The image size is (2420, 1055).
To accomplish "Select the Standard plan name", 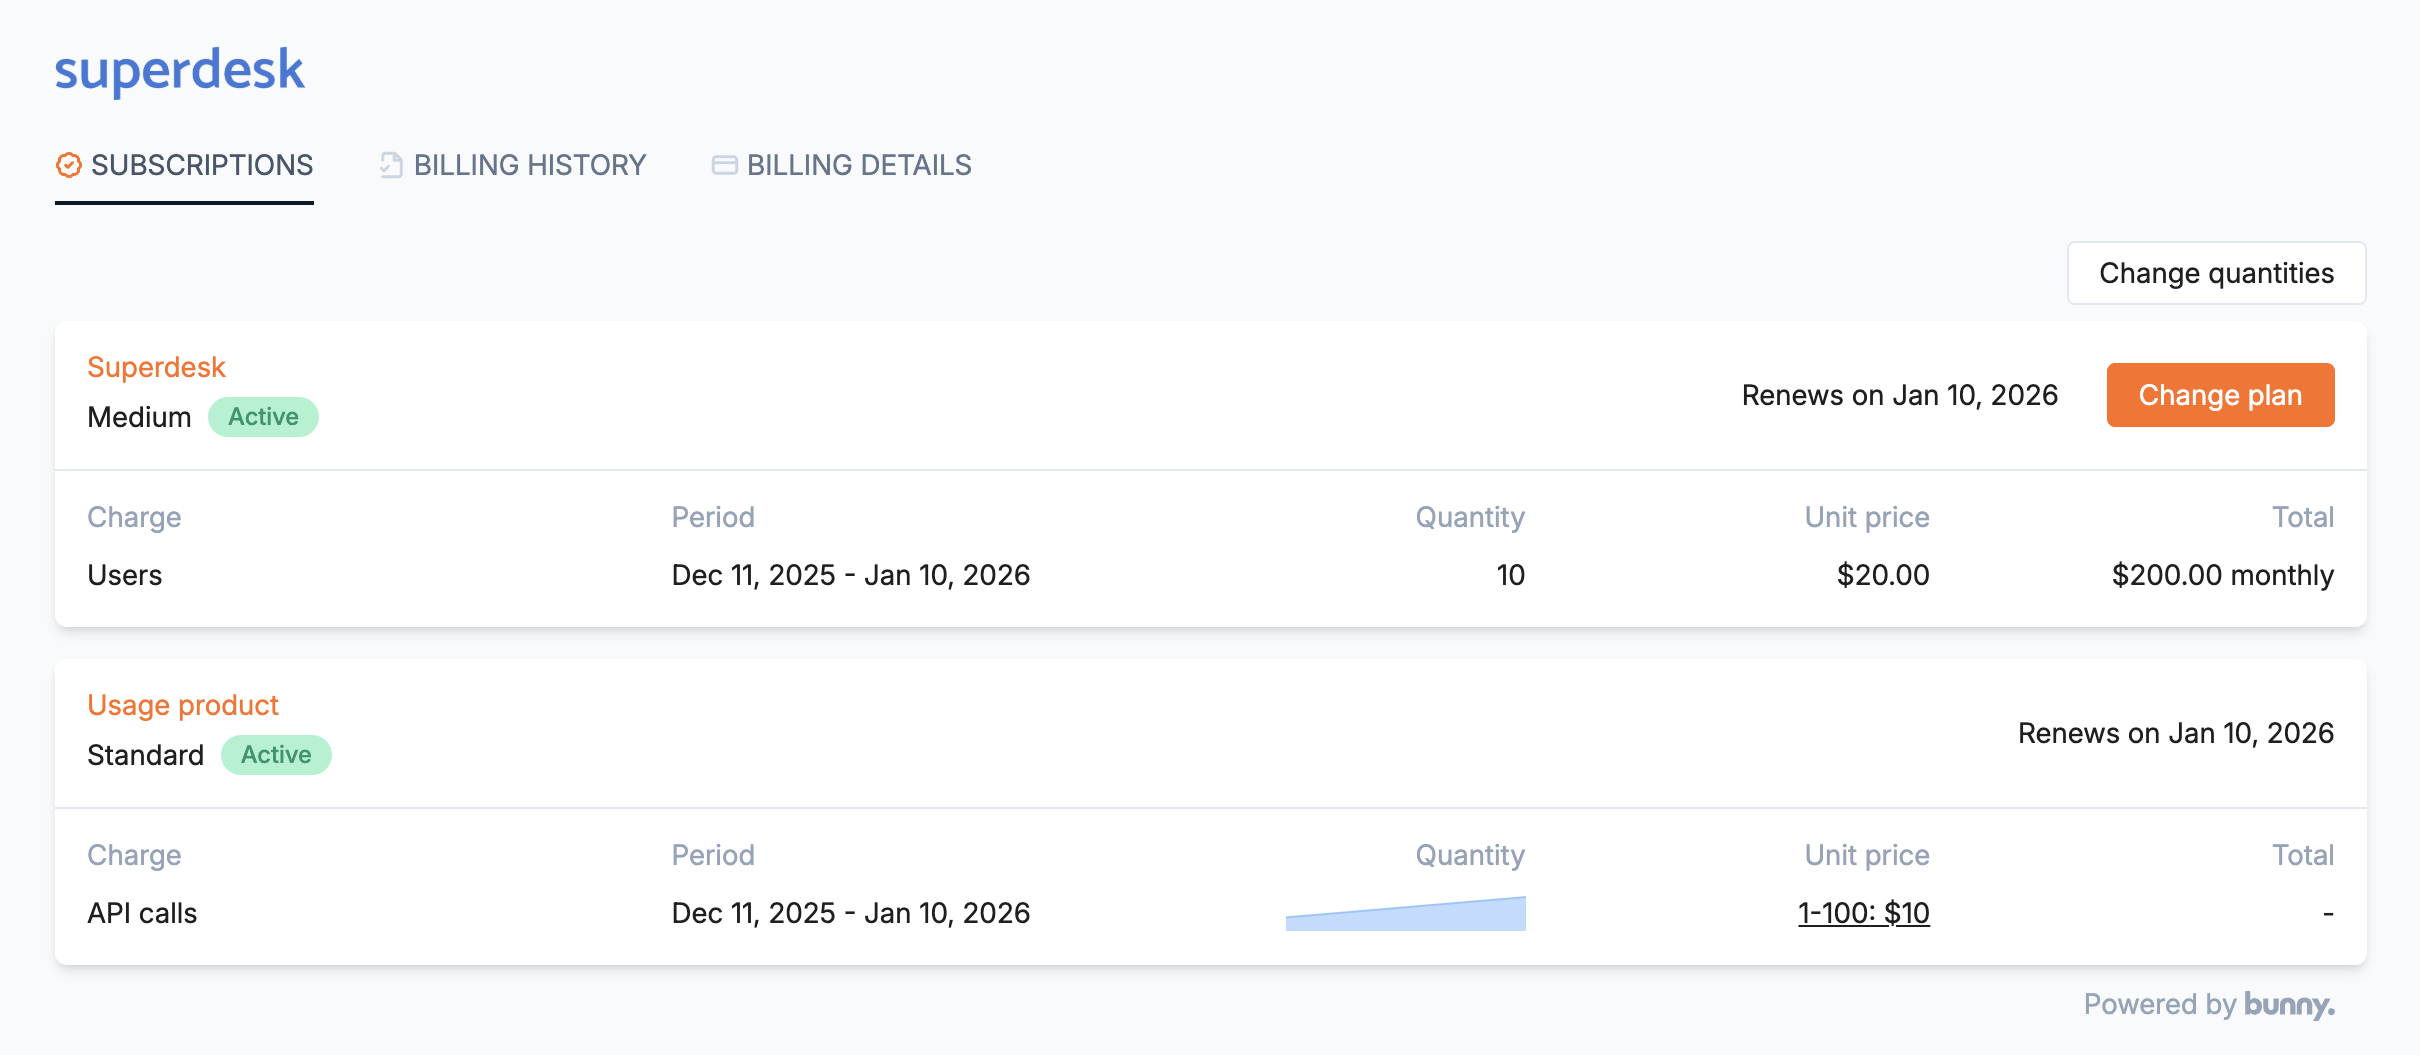I will coord(145,755).
